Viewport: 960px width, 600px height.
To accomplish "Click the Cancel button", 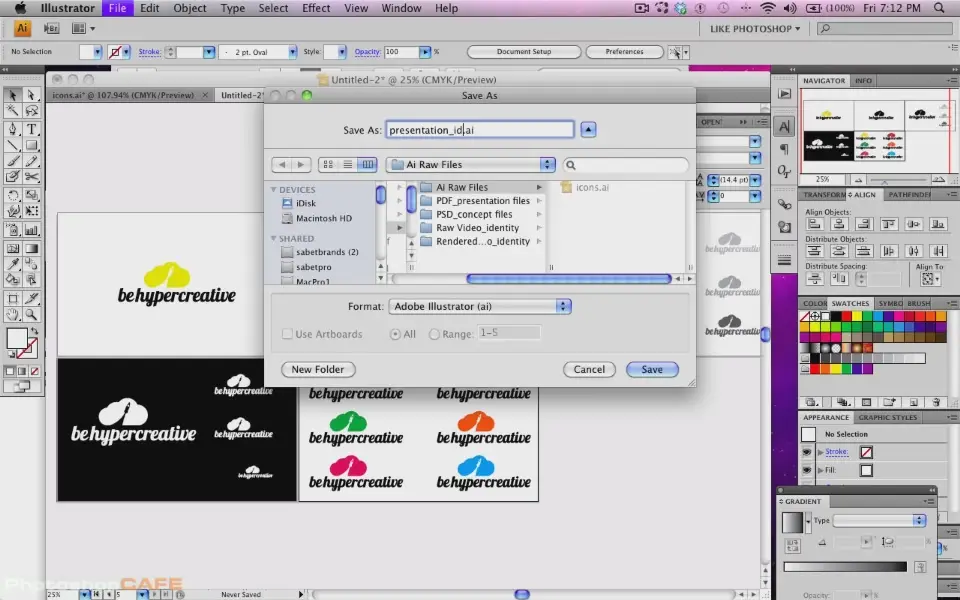I will [x=589, y=369].
